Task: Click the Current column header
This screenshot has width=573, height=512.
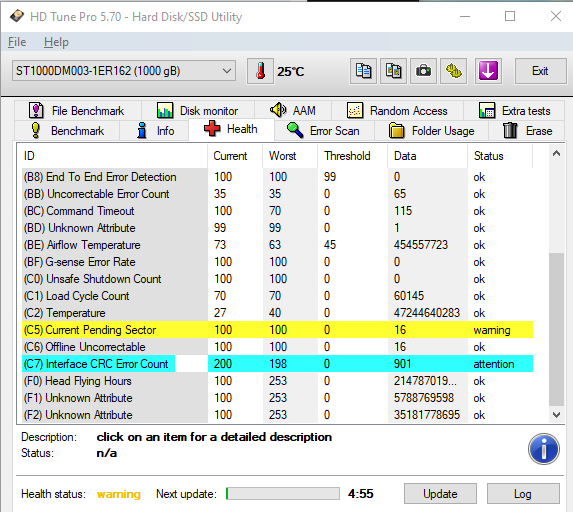Action: (x=235, y=156)
